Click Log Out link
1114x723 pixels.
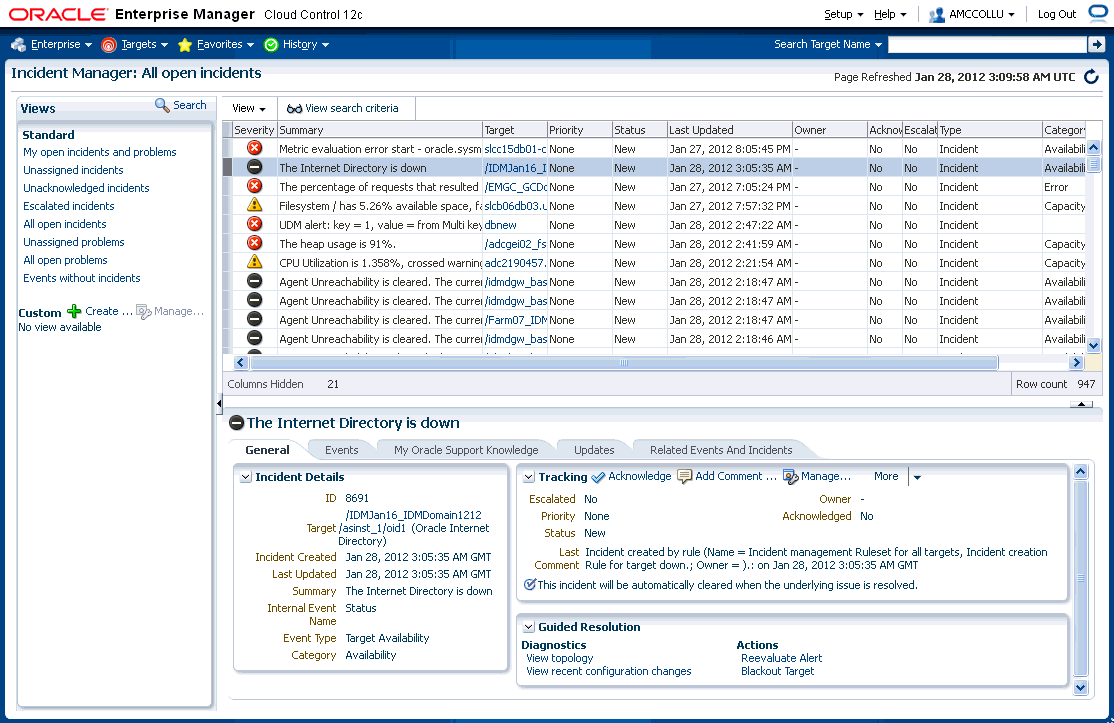1057,14
